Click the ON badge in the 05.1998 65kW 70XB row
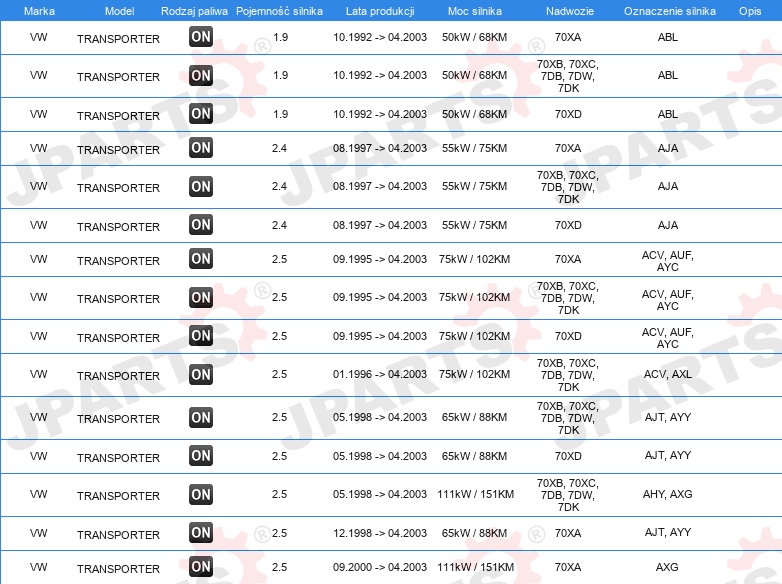The height and width of the screenshot is (584, 782). [201, 417]
